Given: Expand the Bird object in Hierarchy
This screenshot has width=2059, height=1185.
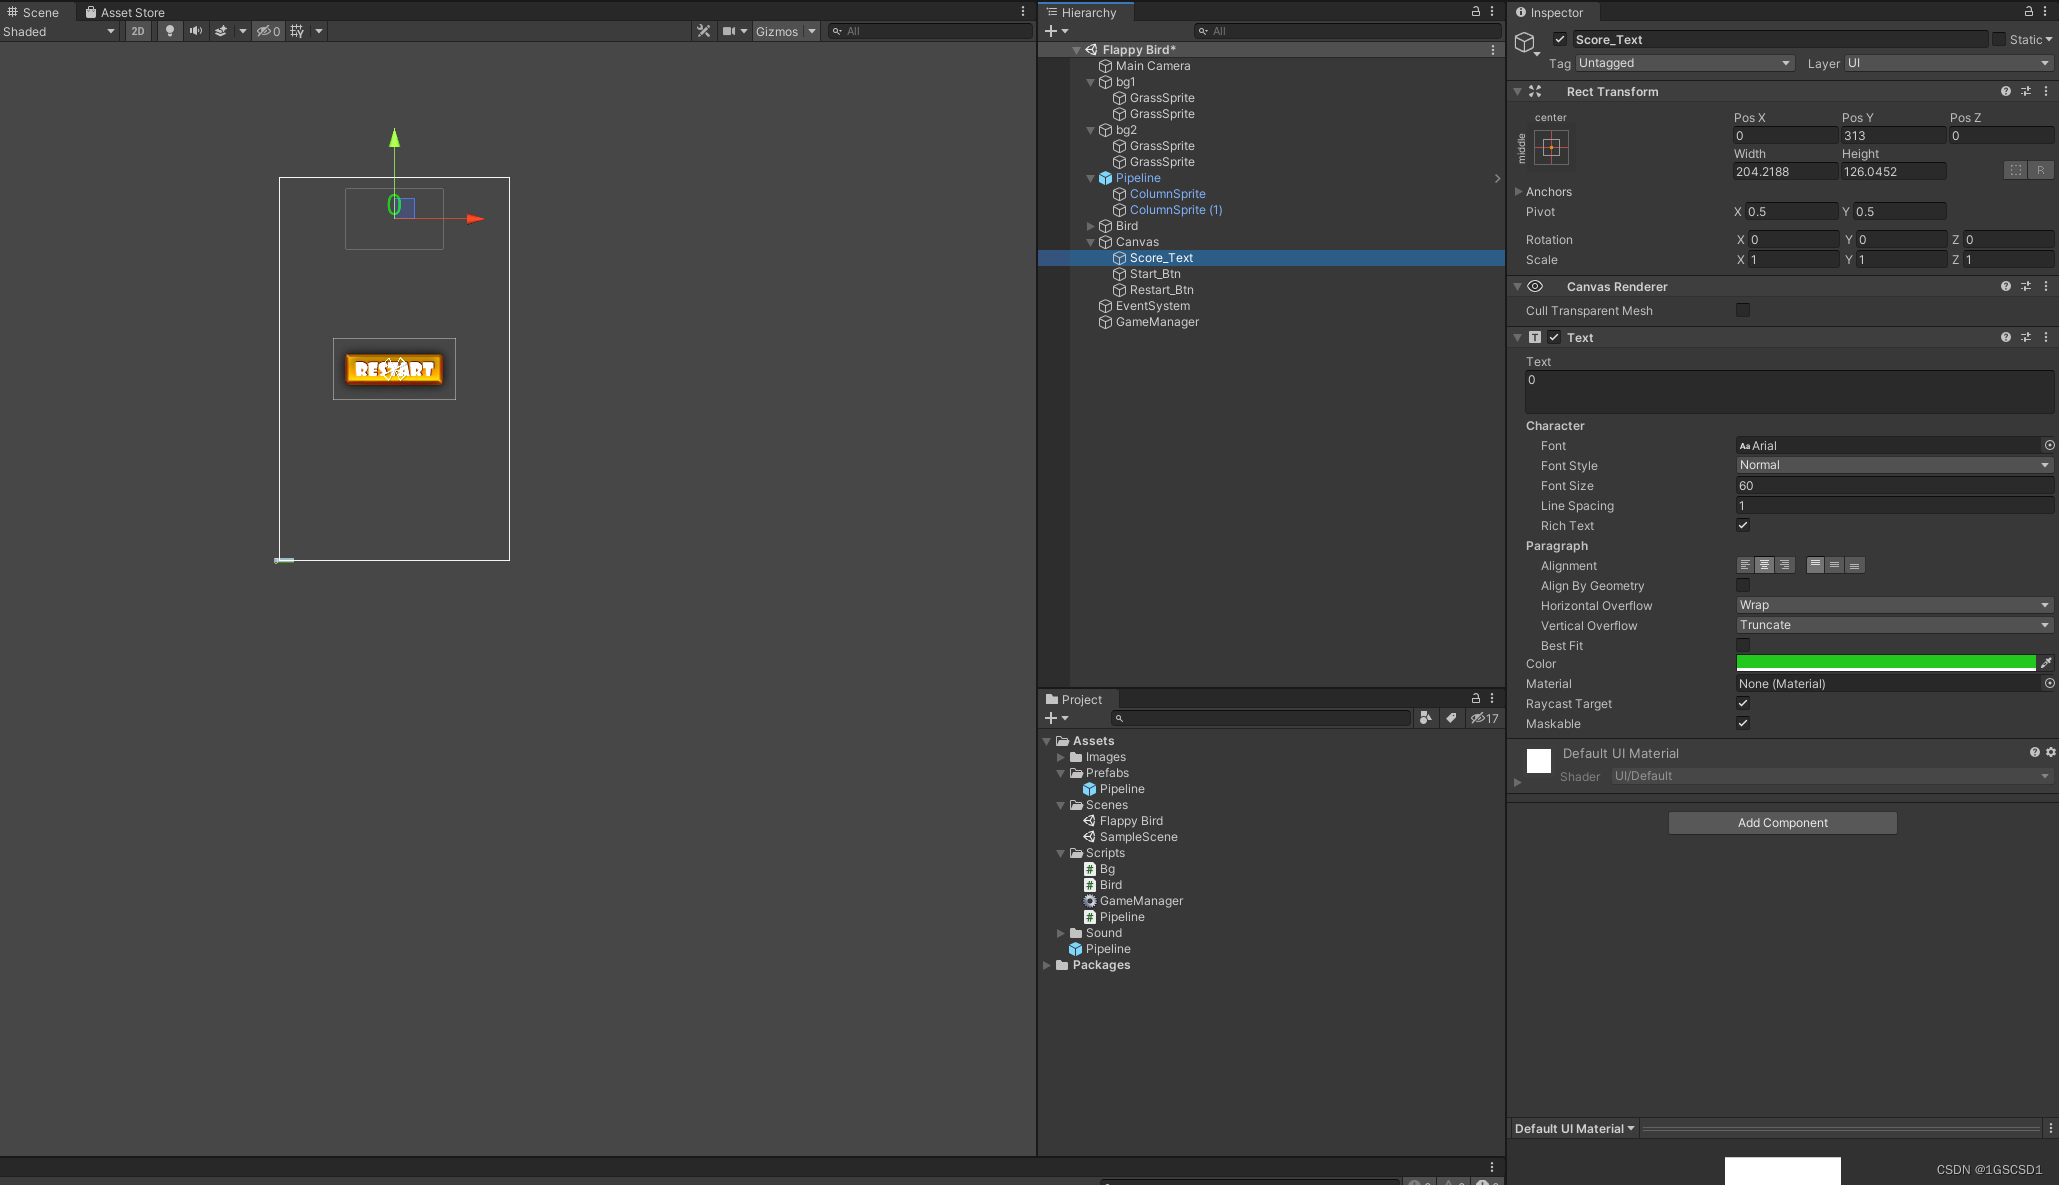Looking at the screenshot, I should tap(1090, 225).
